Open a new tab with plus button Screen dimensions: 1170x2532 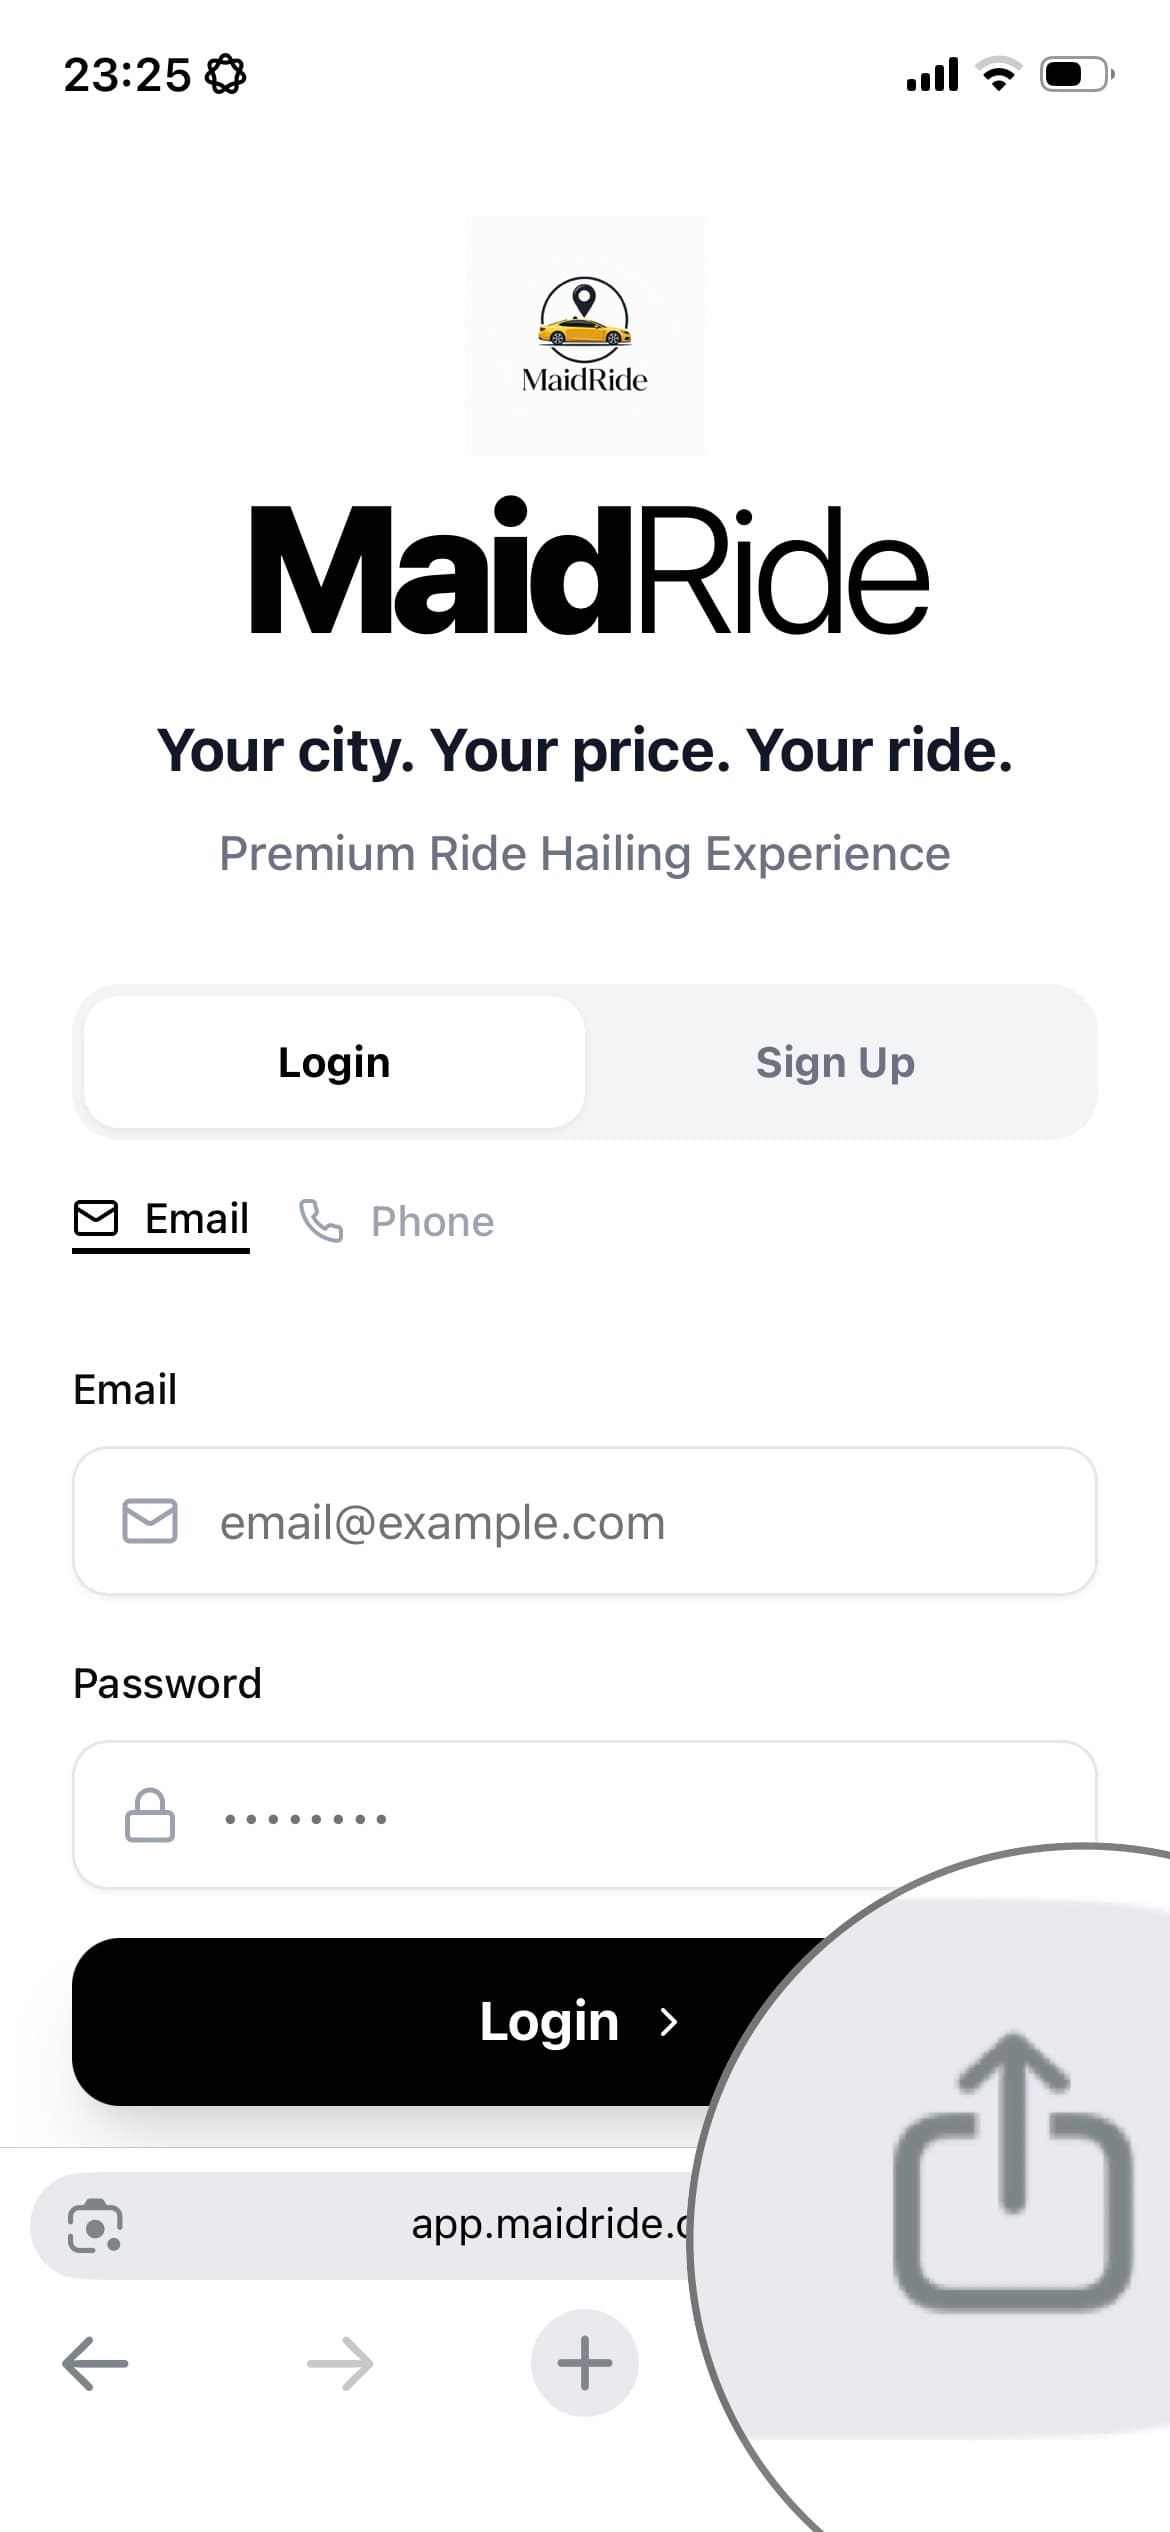point(585,2364)
